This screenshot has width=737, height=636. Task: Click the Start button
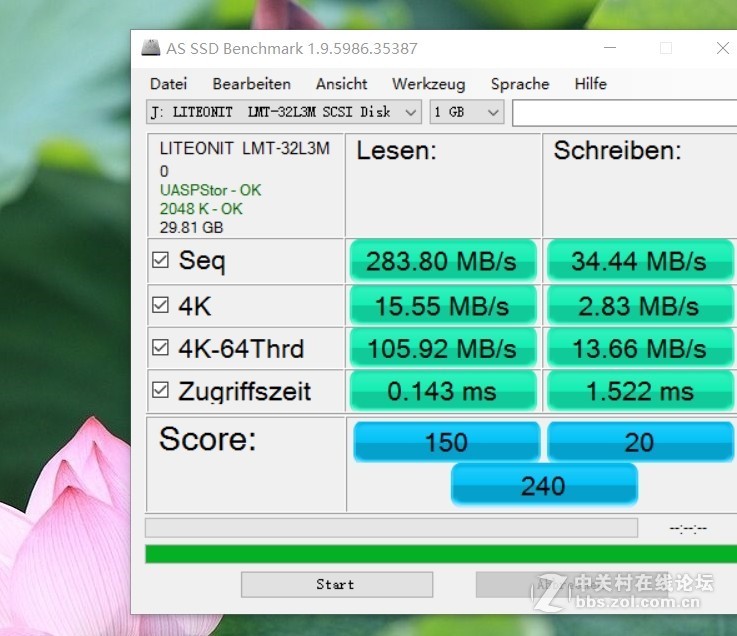click(337, 584)
